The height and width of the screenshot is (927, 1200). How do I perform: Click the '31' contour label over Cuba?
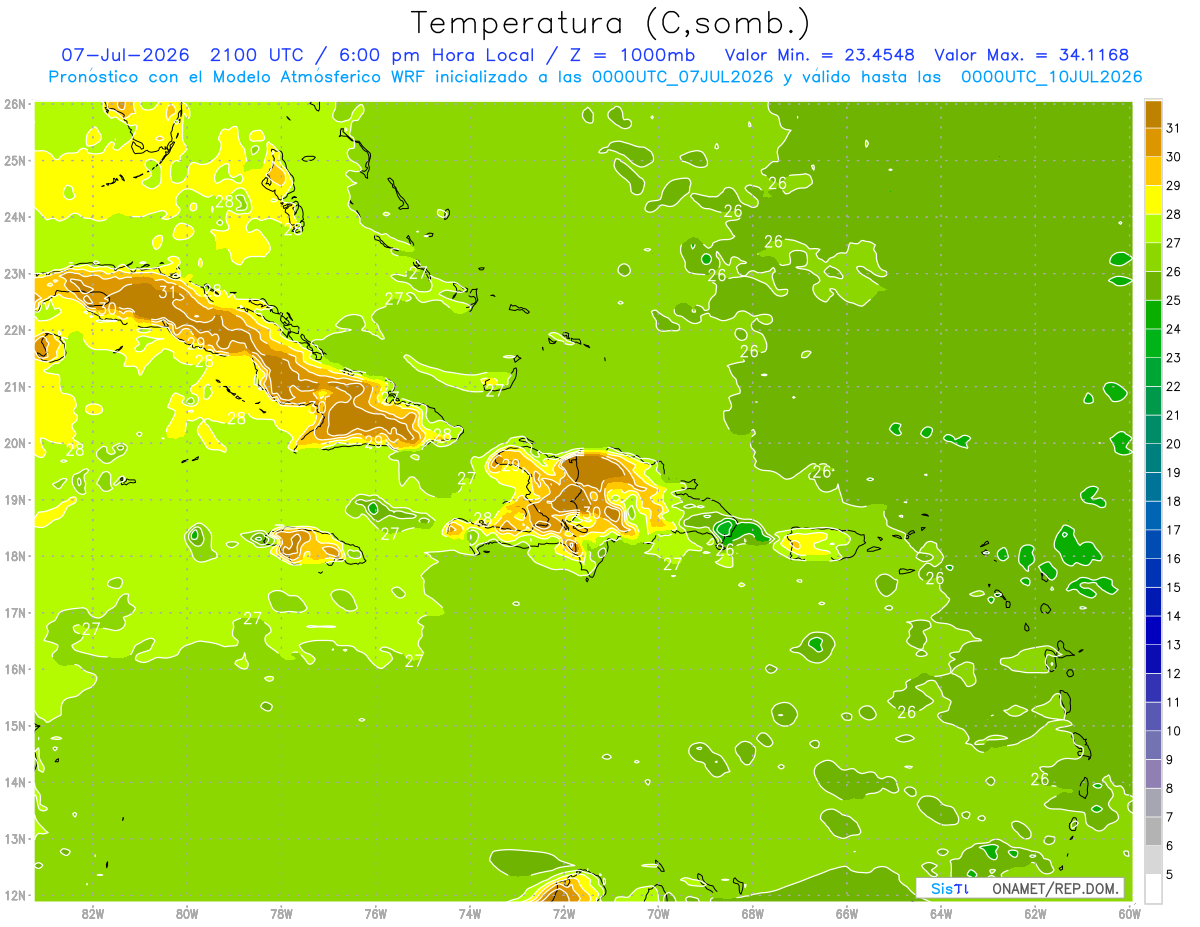point(167,292)
